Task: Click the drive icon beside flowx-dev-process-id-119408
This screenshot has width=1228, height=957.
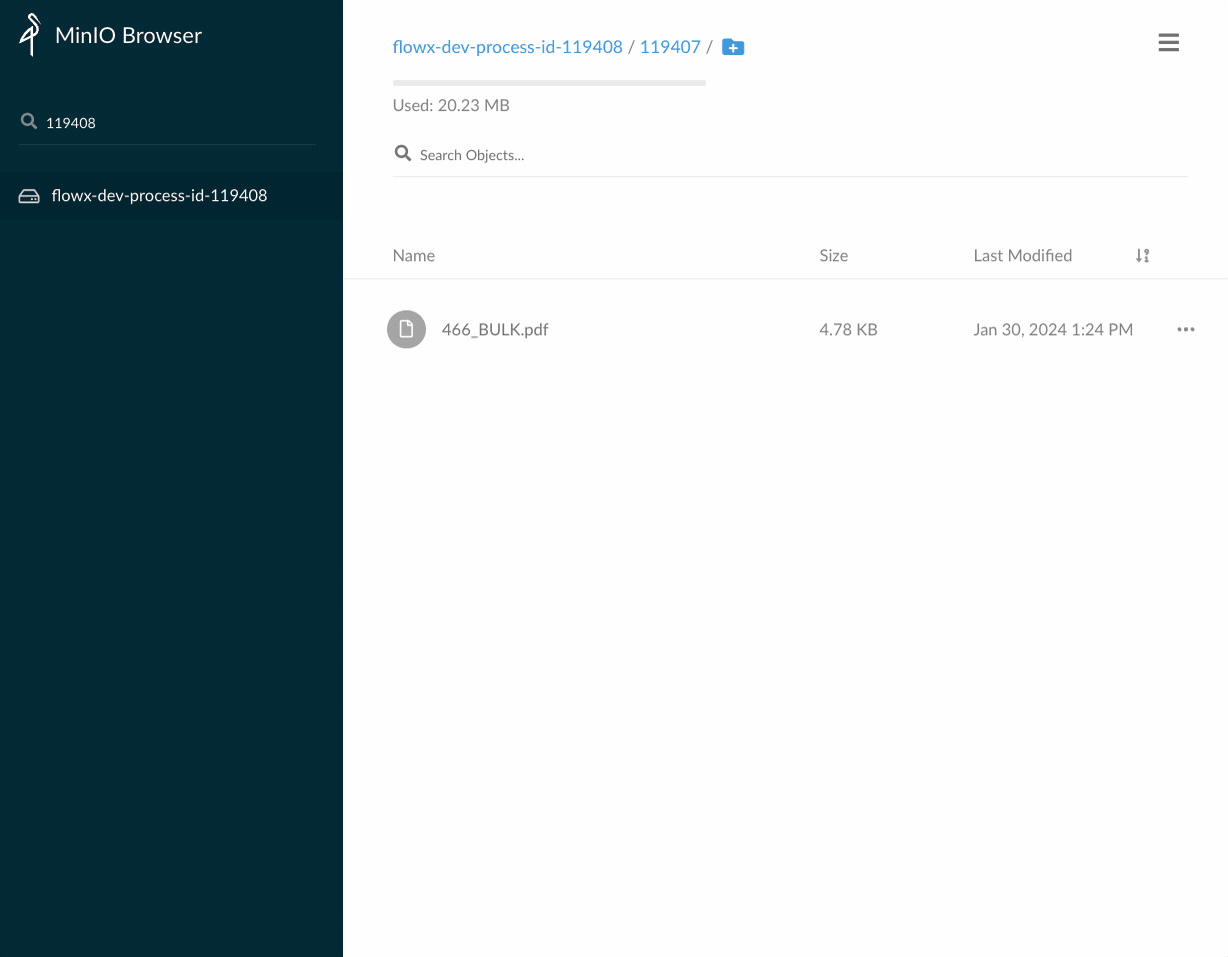Action: tap(29, 196)
